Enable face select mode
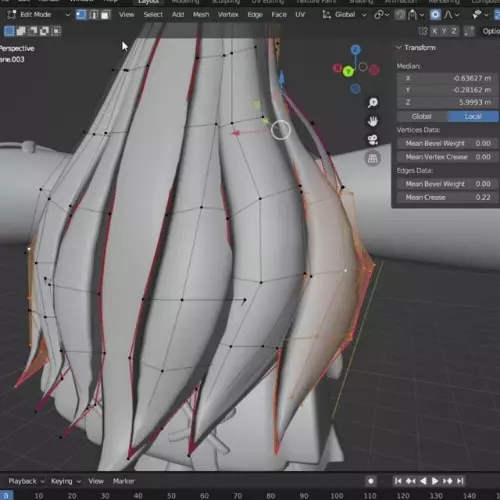Screen dimensions: 500x500 coord(105,15)
